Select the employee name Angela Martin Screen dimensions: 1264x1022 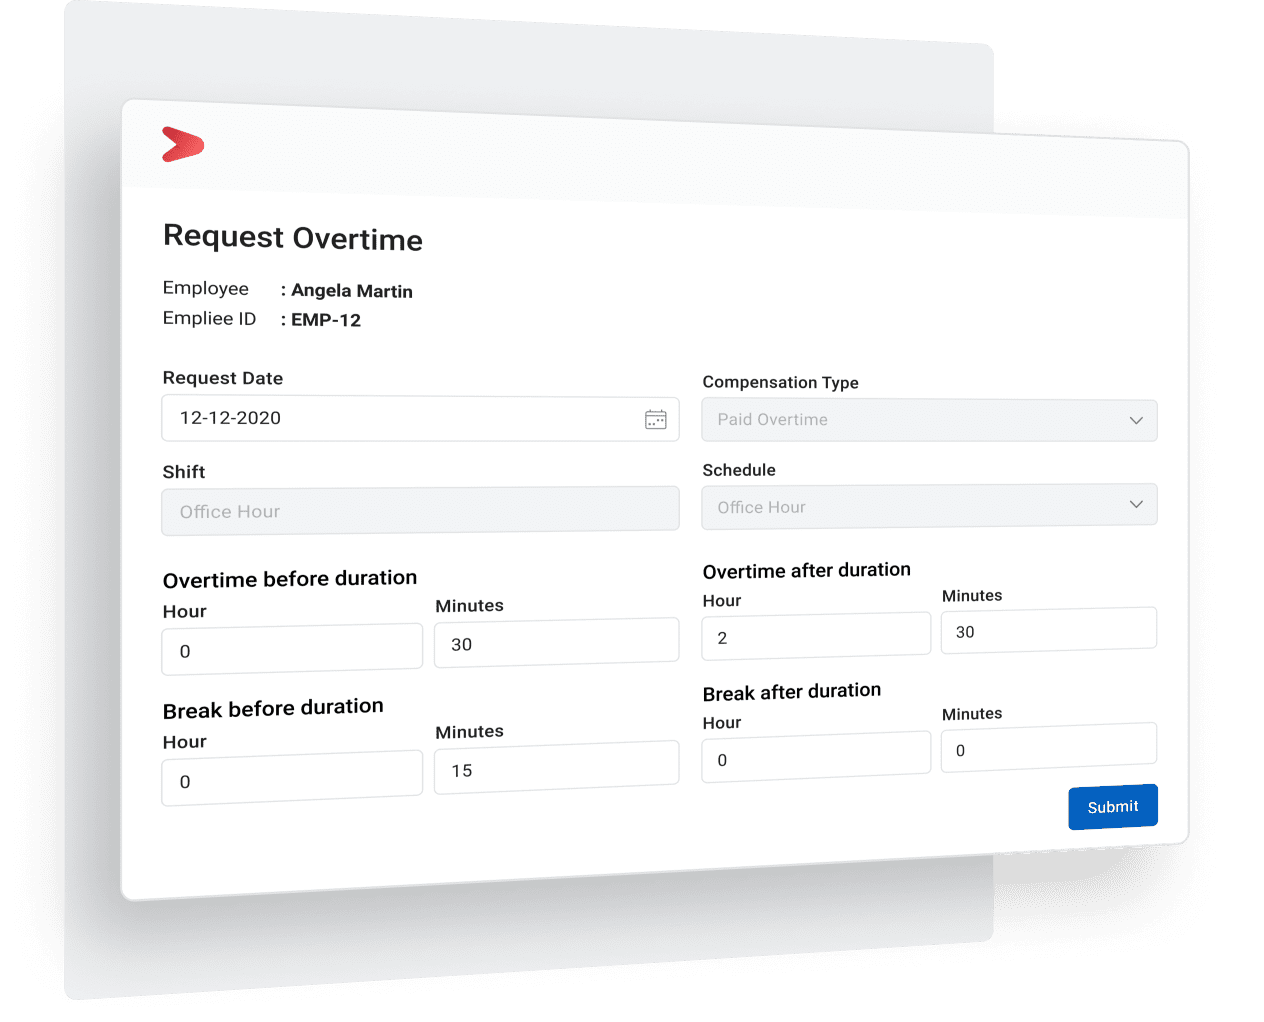[352, 291]
